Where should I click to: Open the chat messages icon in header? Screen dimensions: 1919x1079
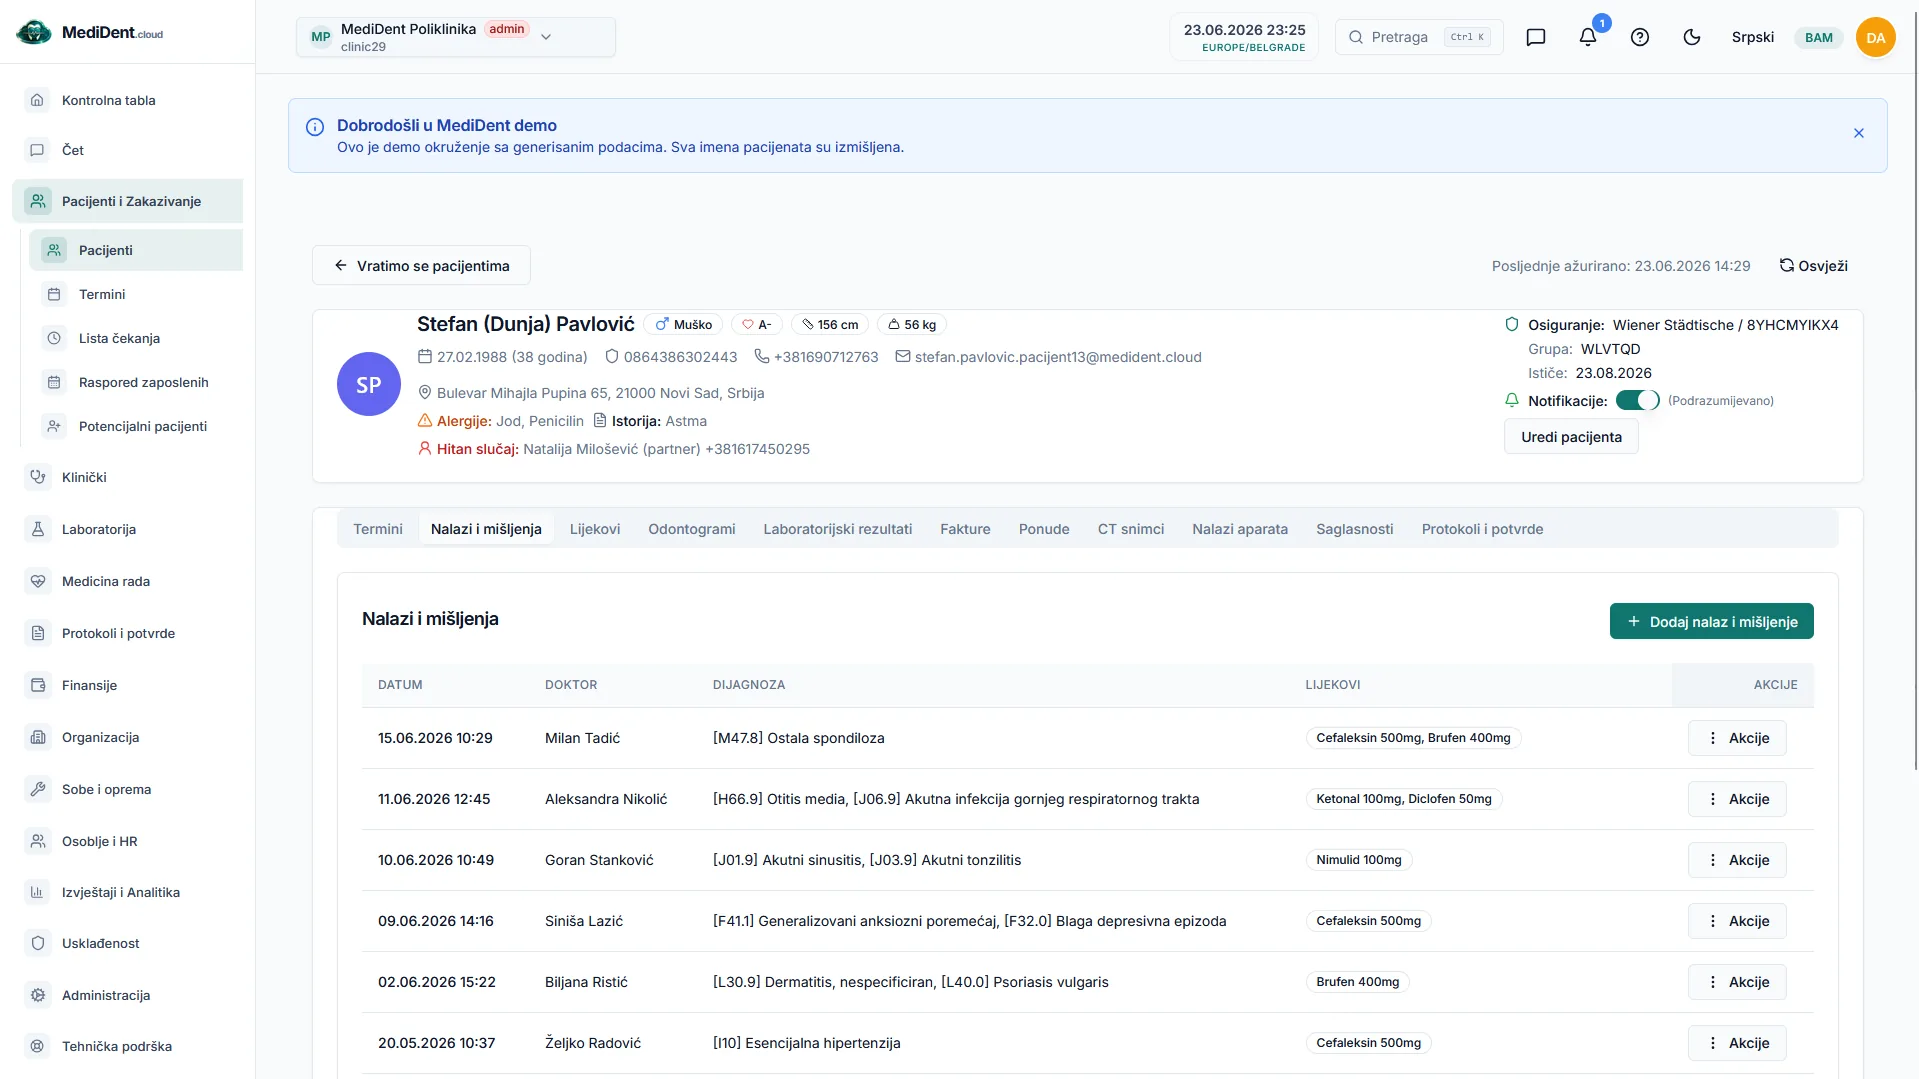[1535, 37]
